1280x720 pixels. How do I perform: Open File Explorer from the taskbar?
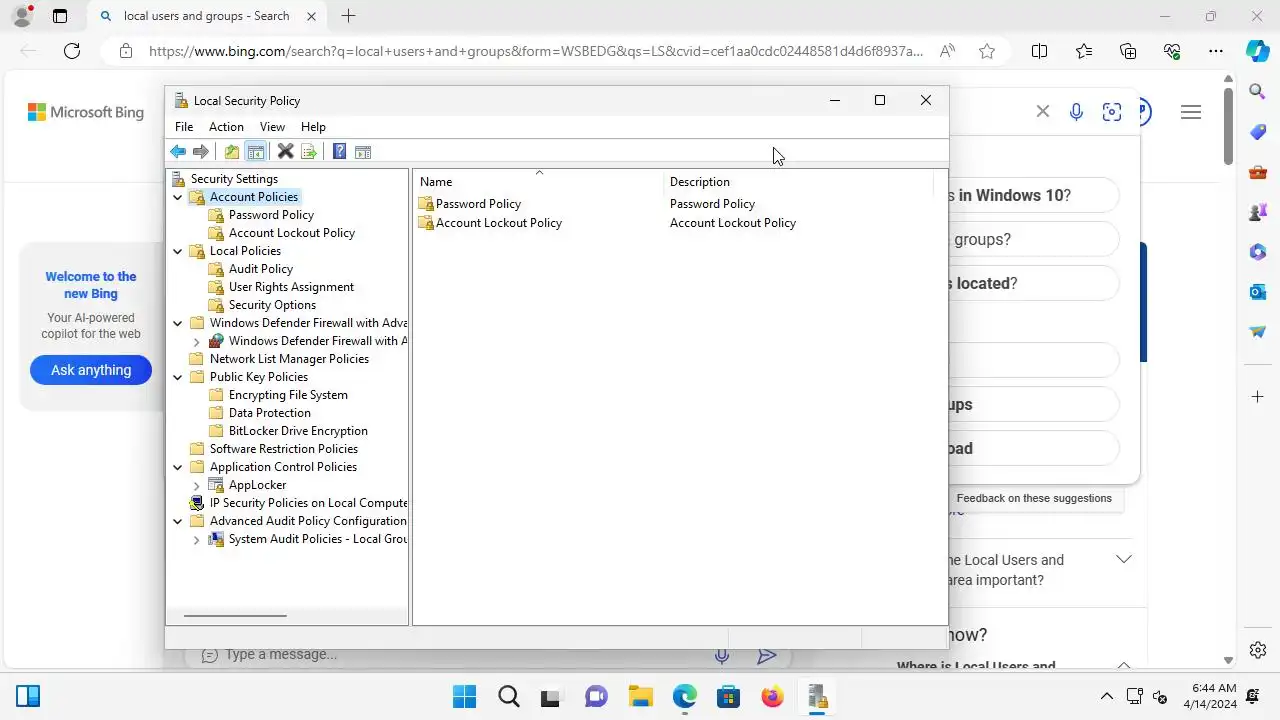640,696
